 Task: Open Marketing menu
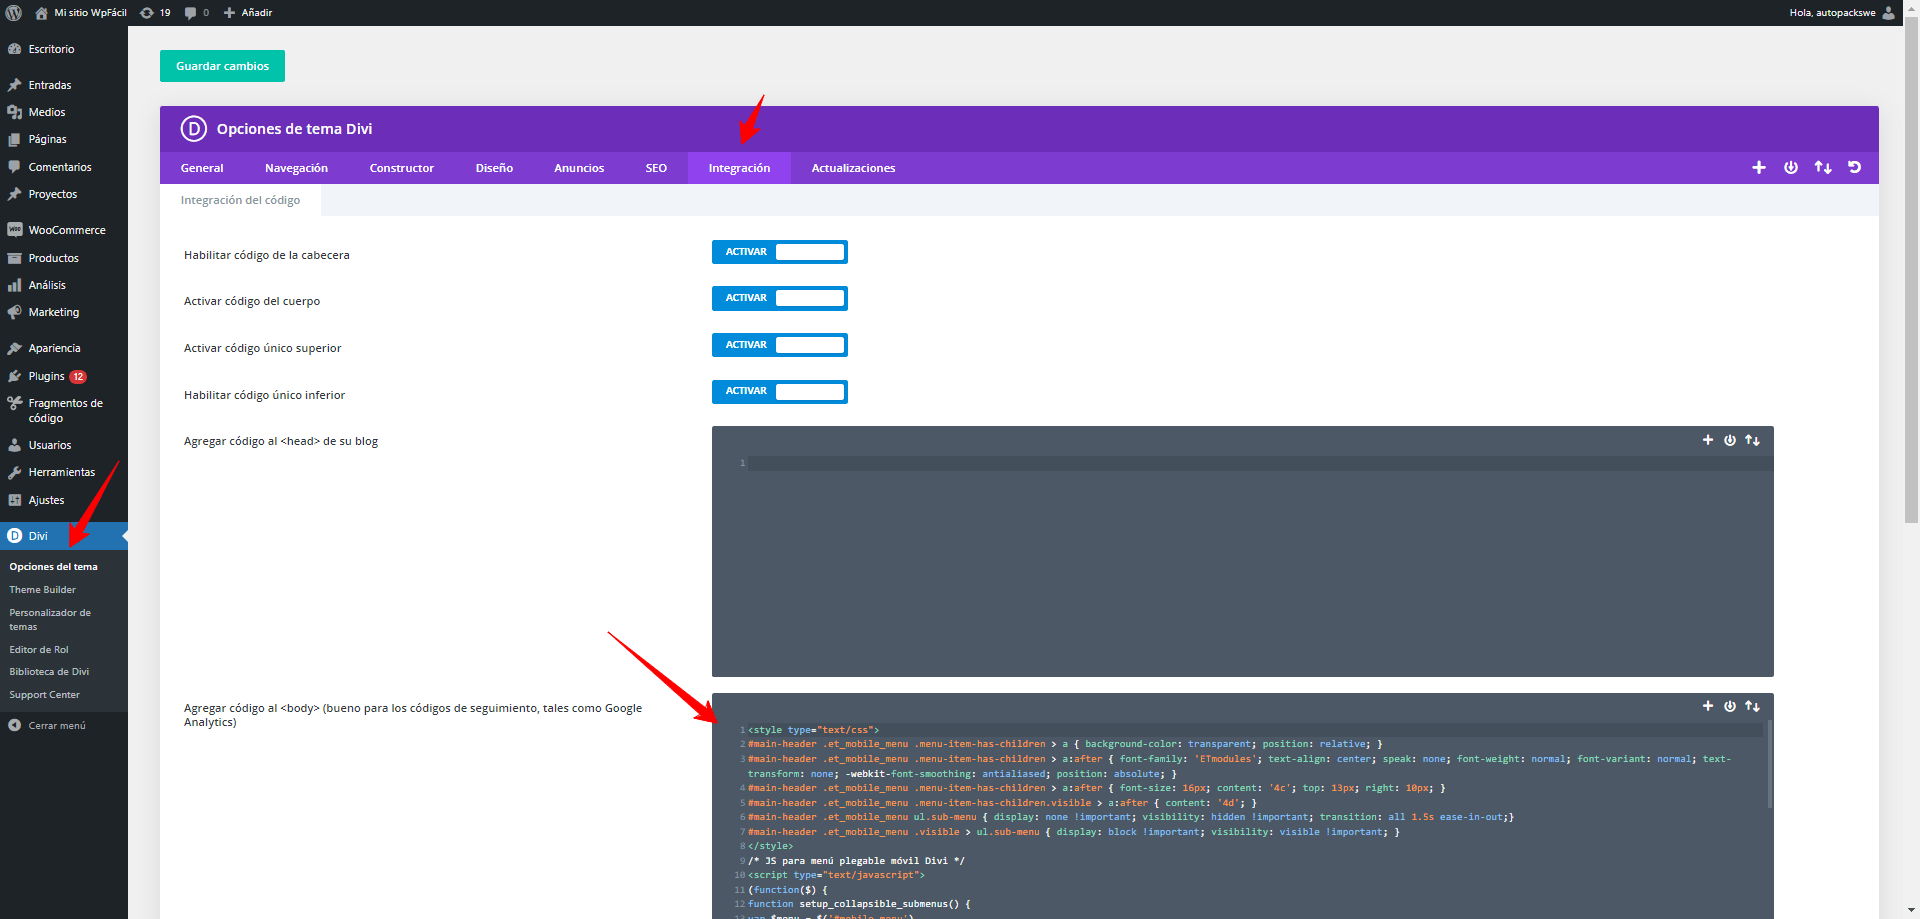(64, 312)
